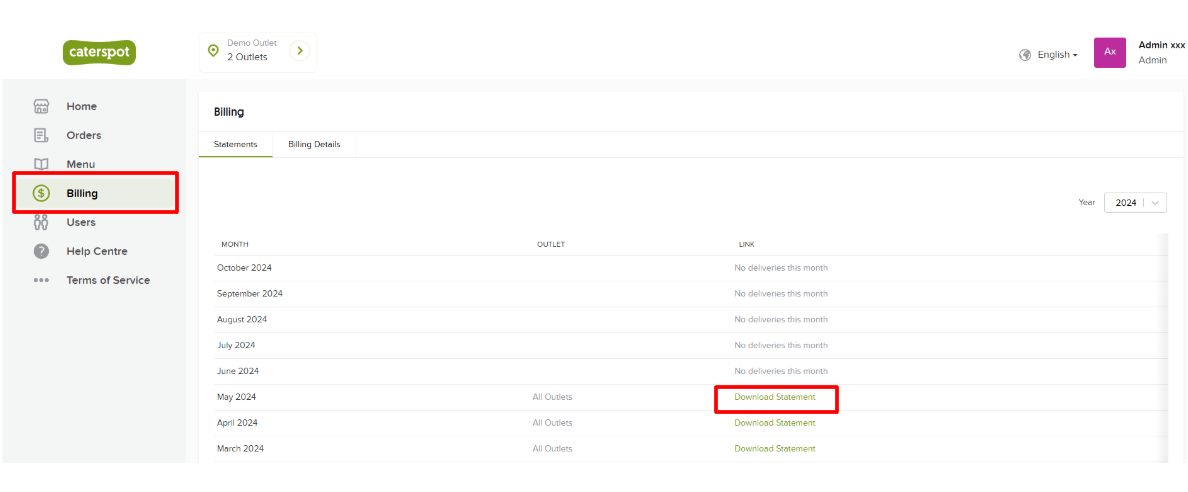Download Statement for April 2024
Screen dimensions: 1188x492
(774, 423)
